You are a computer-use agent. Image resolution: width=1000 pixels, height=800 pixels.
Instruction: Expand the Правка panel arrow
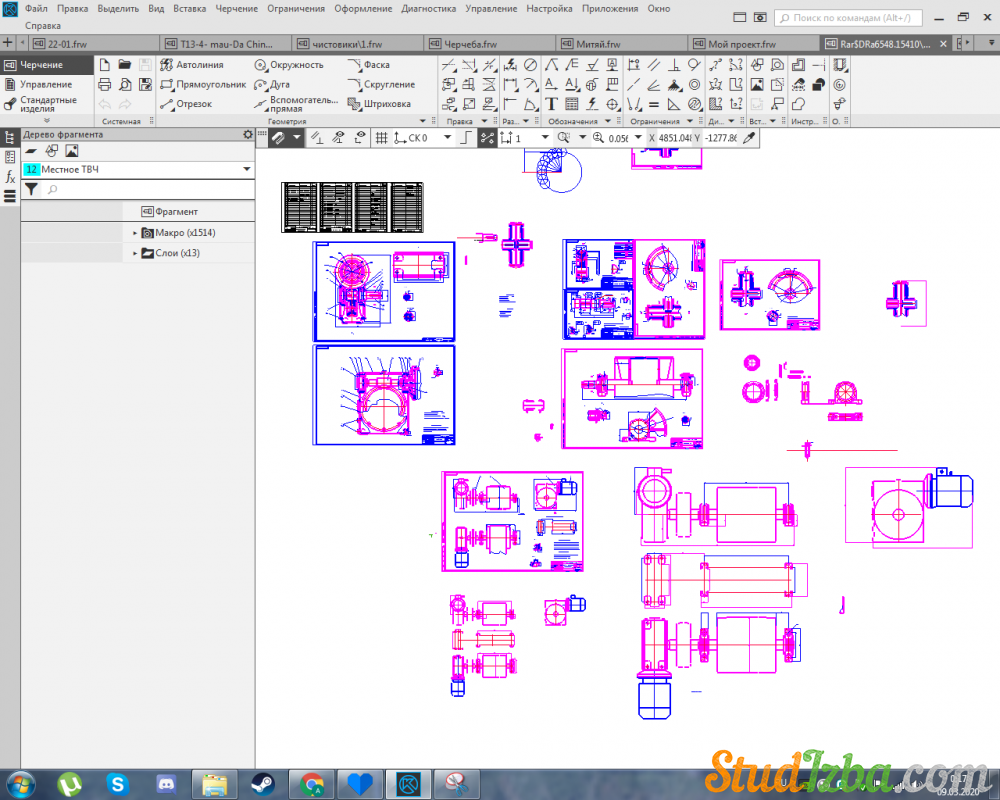(x=484, y=121)
